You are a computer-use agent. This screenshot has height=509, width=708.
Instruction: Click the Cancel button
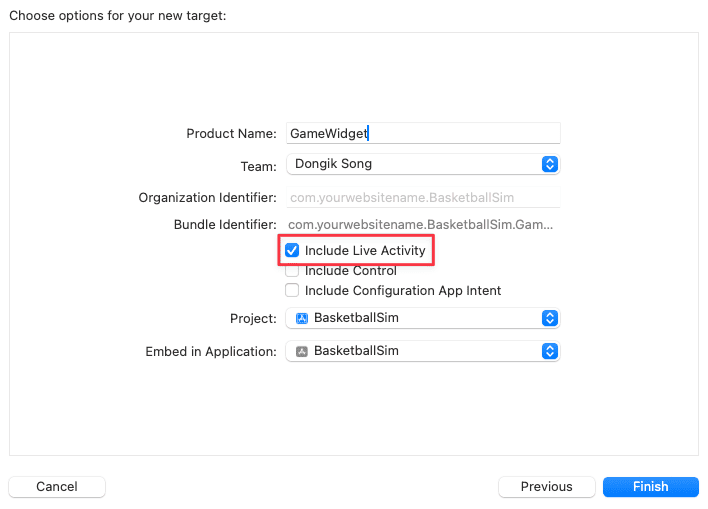click(57, 487)
